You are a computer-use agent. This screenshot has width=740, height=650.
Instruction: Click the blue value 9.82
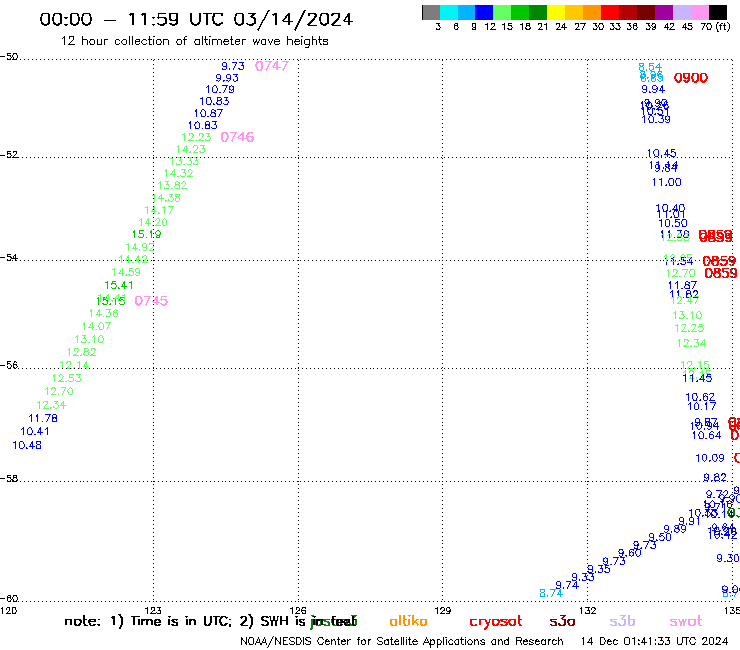point(715,478)
